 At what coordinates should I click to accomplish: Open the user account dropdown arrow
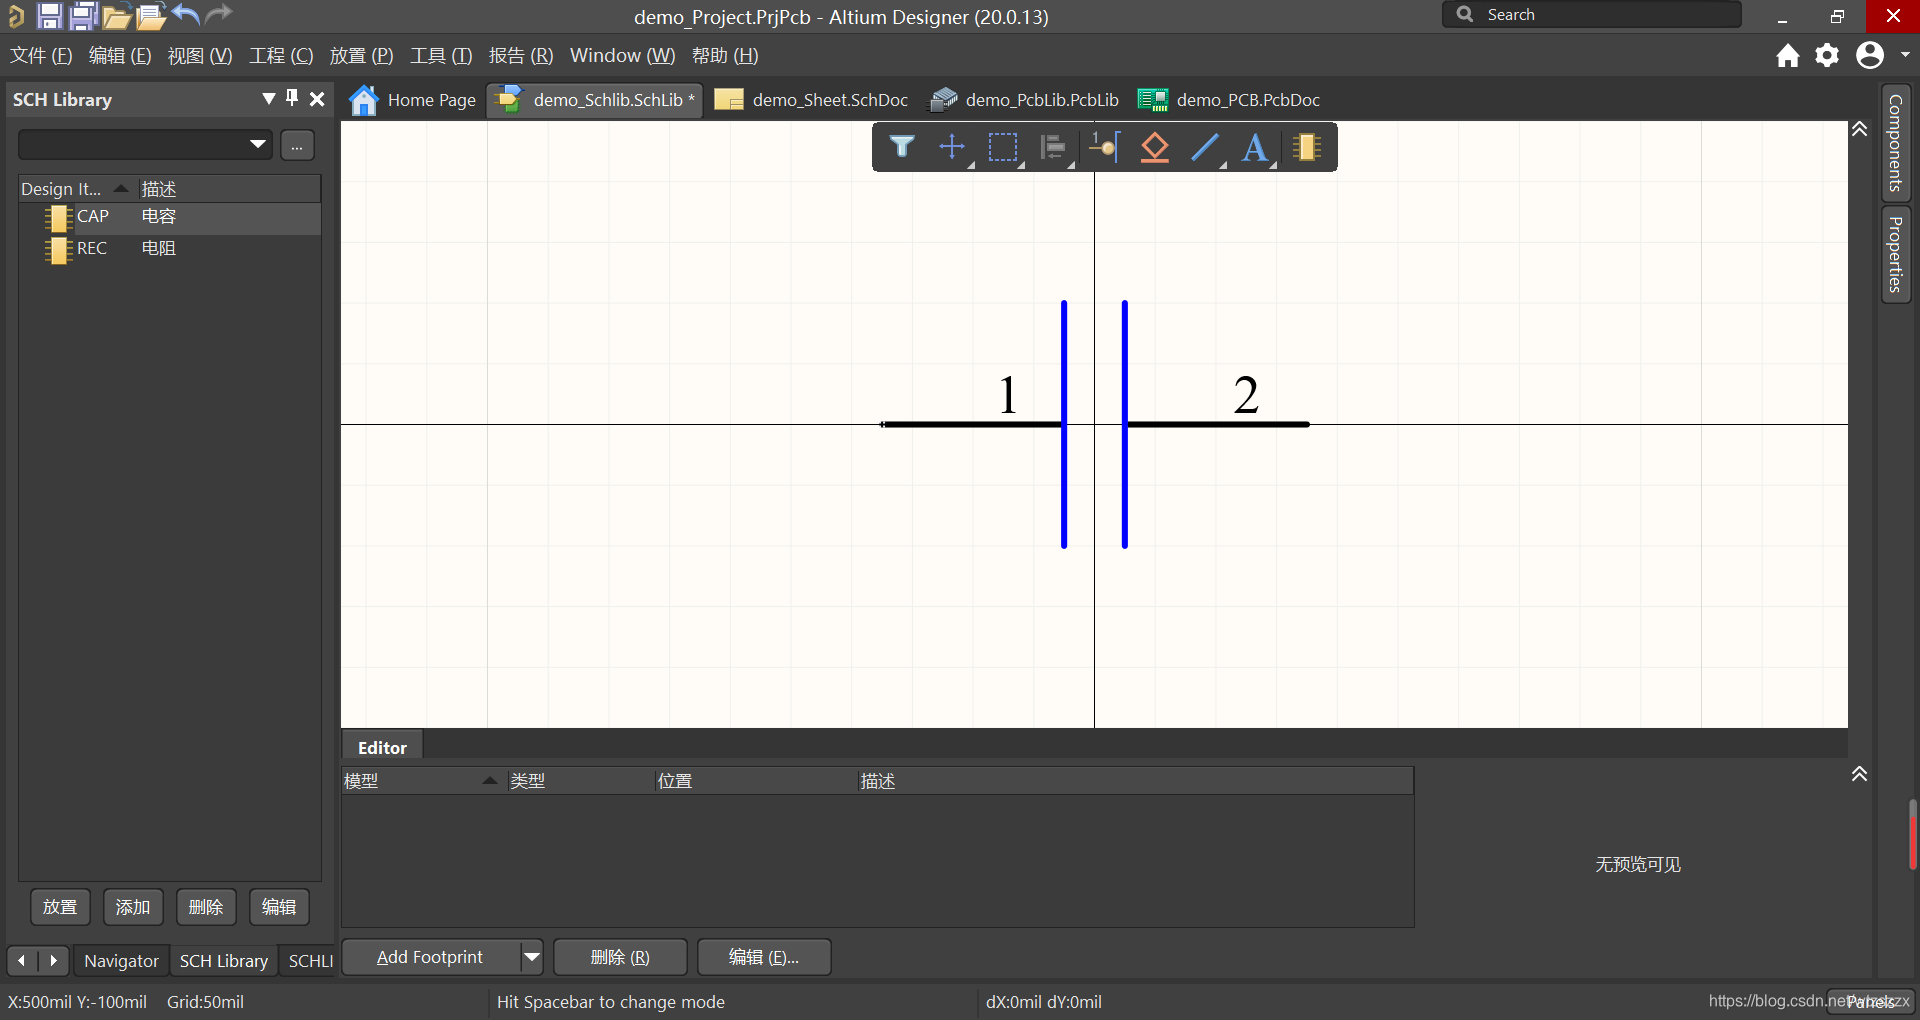point(1905,55)
